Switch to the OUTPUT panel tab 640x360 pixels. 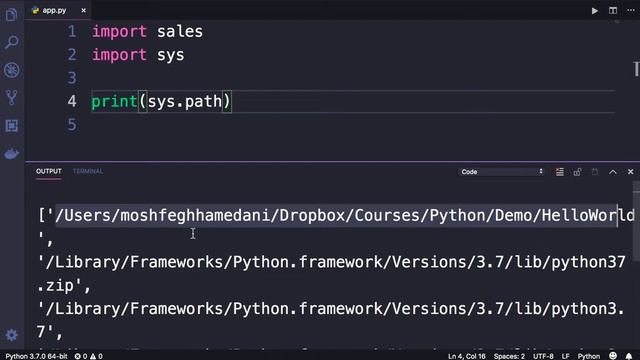point(49,171)
